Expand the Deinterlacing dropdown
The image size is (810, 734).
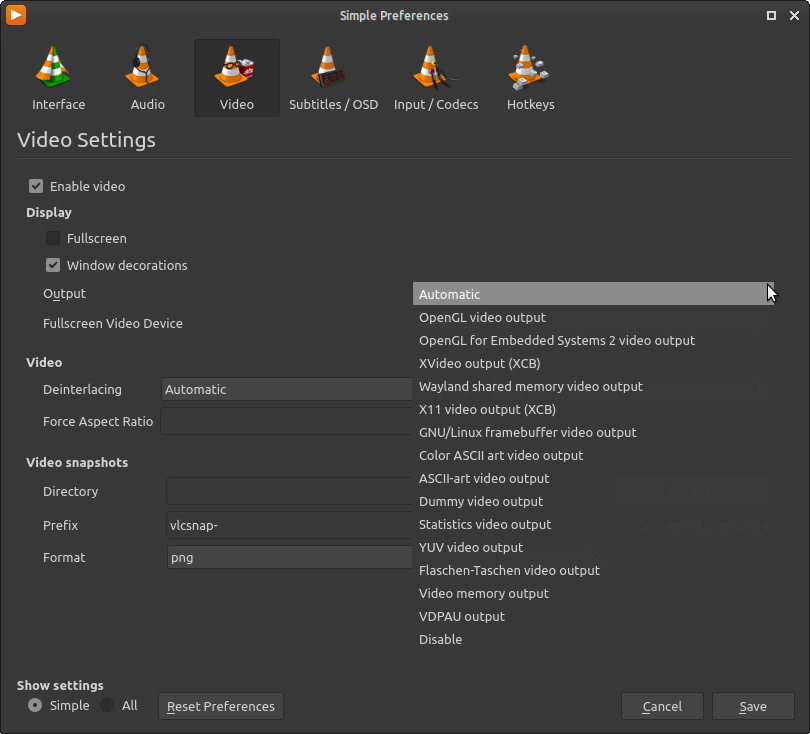pos(286,390)
